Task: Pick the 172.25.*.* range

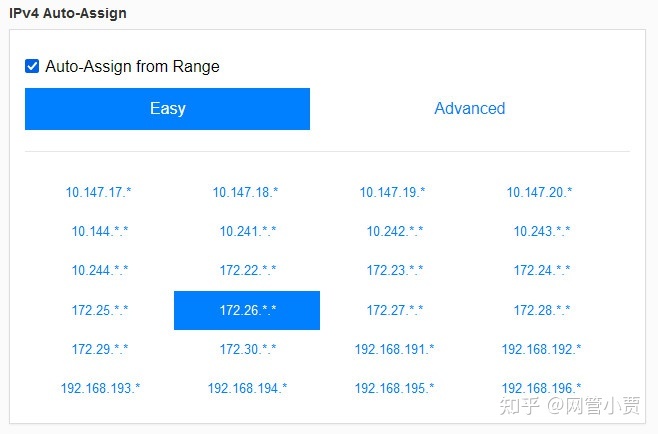Action: [x=100, y=310]
